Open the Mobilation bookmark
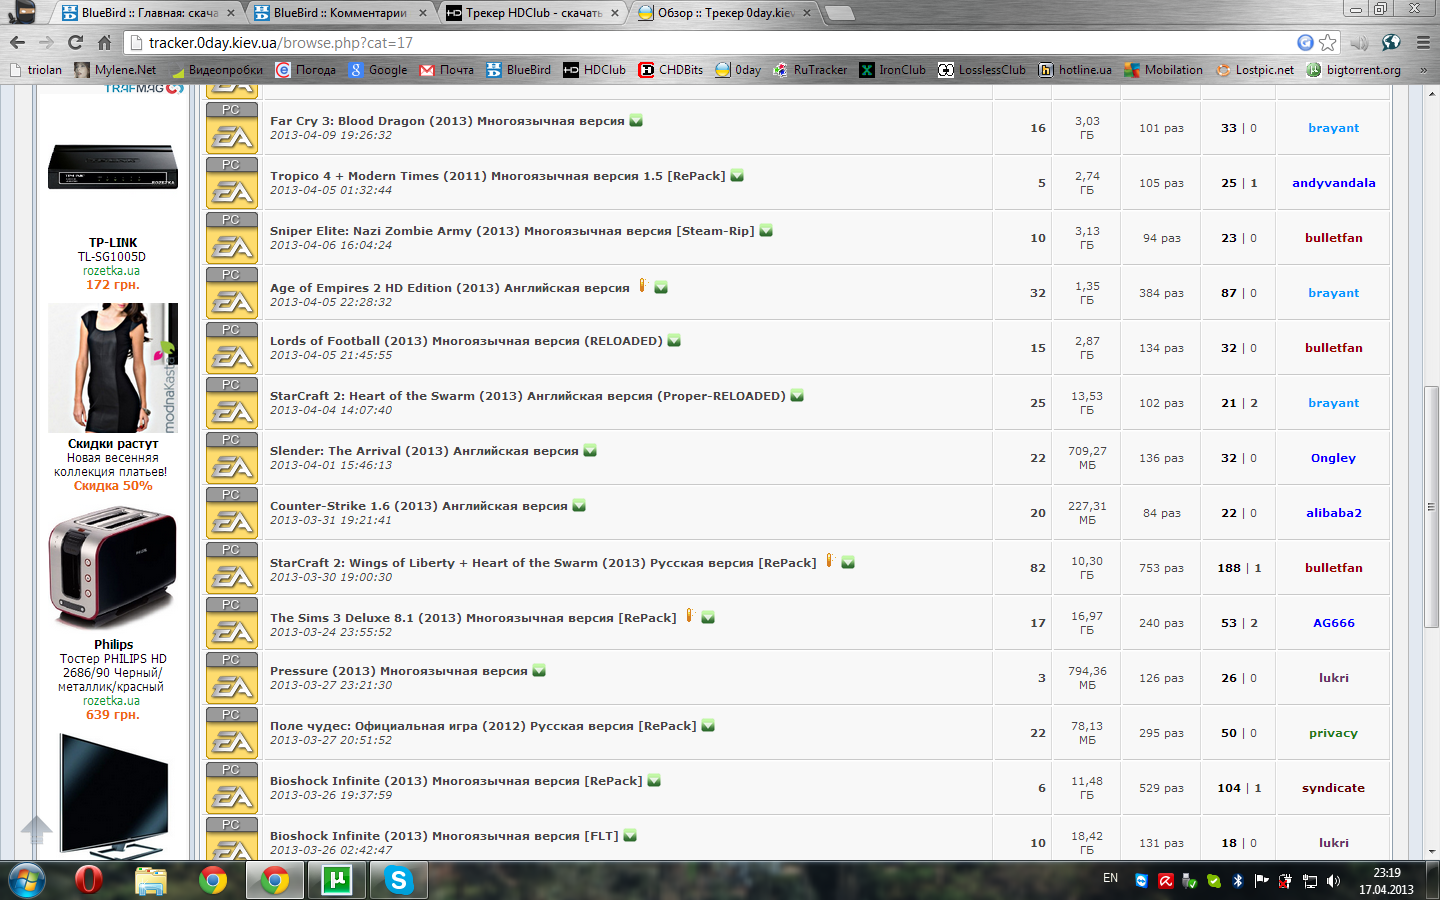This screenshot has width=1440, height=900. pos(1163,70)
